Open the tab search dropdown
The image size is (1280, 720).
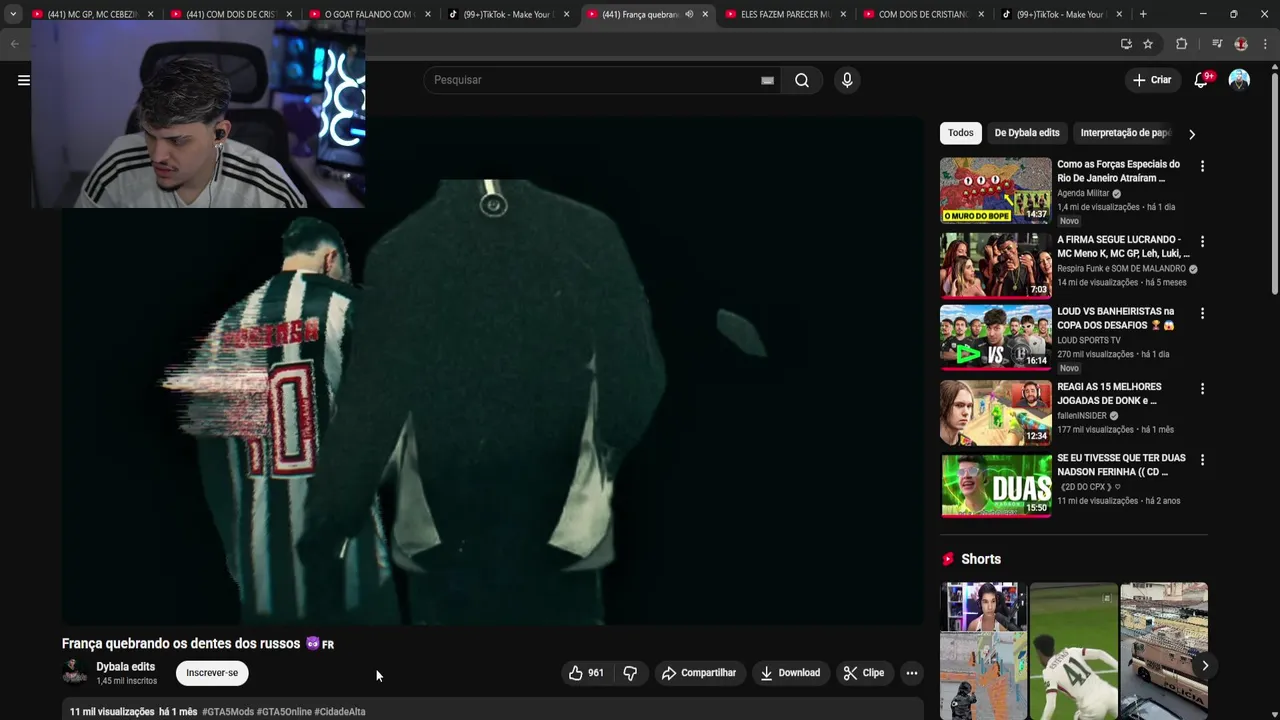click(13, 14)
